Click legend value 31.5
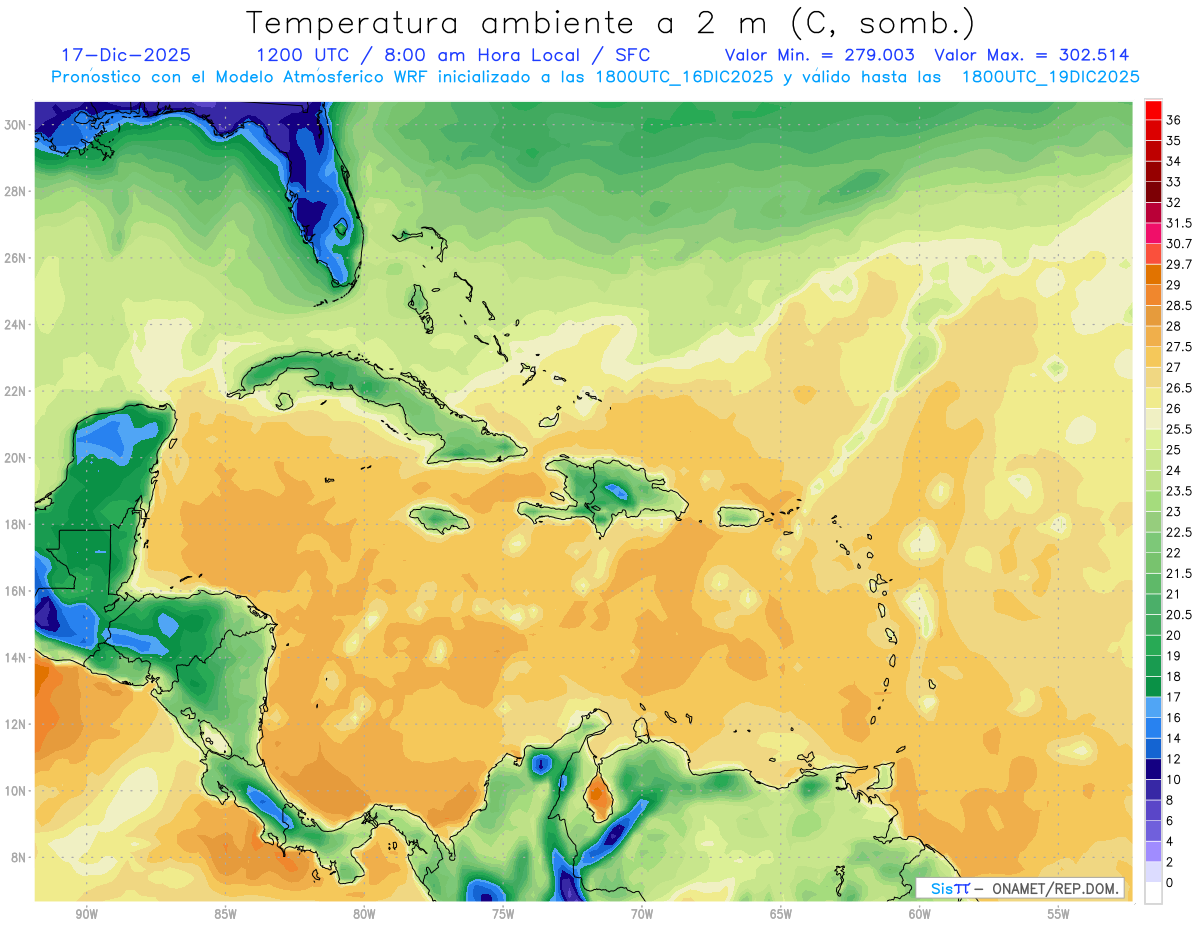Viewport: 1200px width, 927px height. pyautogui.click(x=1179, y=223)
